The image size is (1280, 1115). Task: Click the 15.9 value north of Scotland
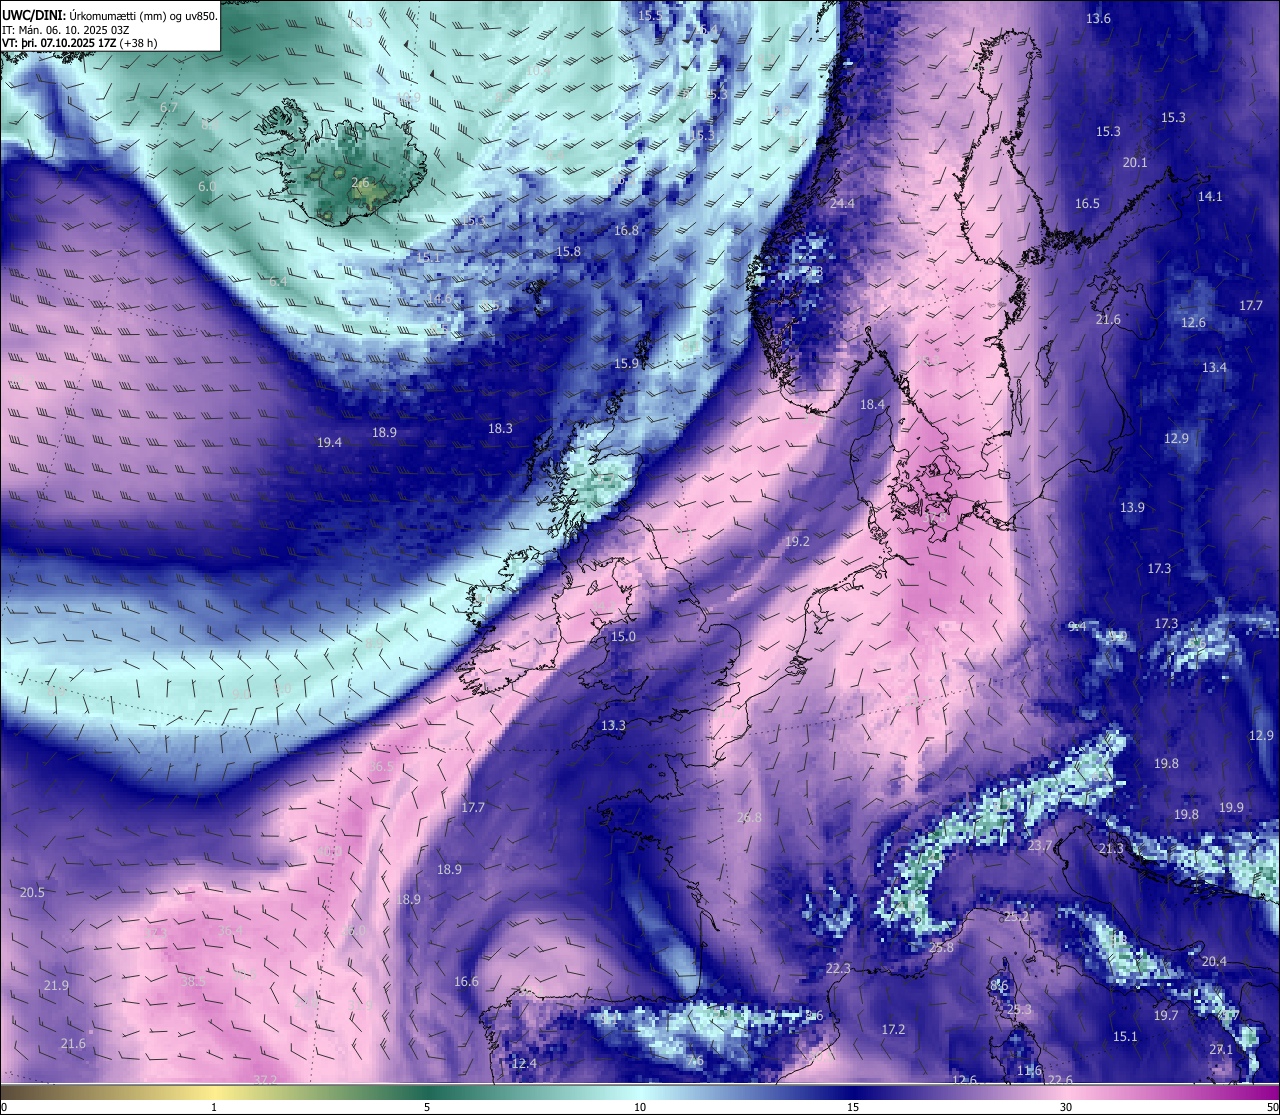(x=626, y=363)
